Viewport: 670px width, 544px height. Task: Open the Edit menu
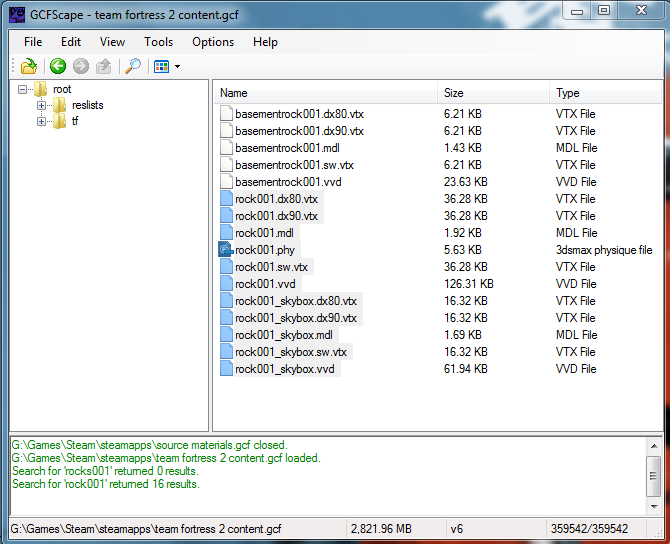pyautogui.click(x=71, y=42)
